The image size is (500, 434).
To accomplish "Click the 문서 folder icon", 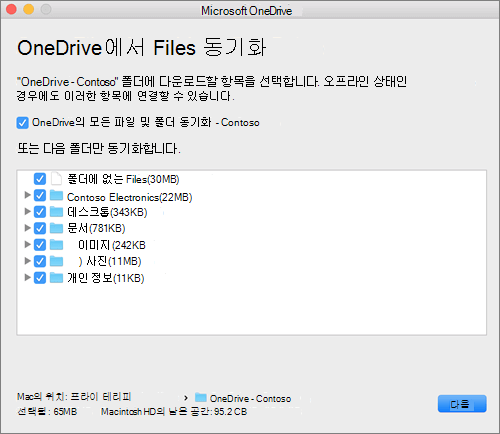I will (56, 228).
